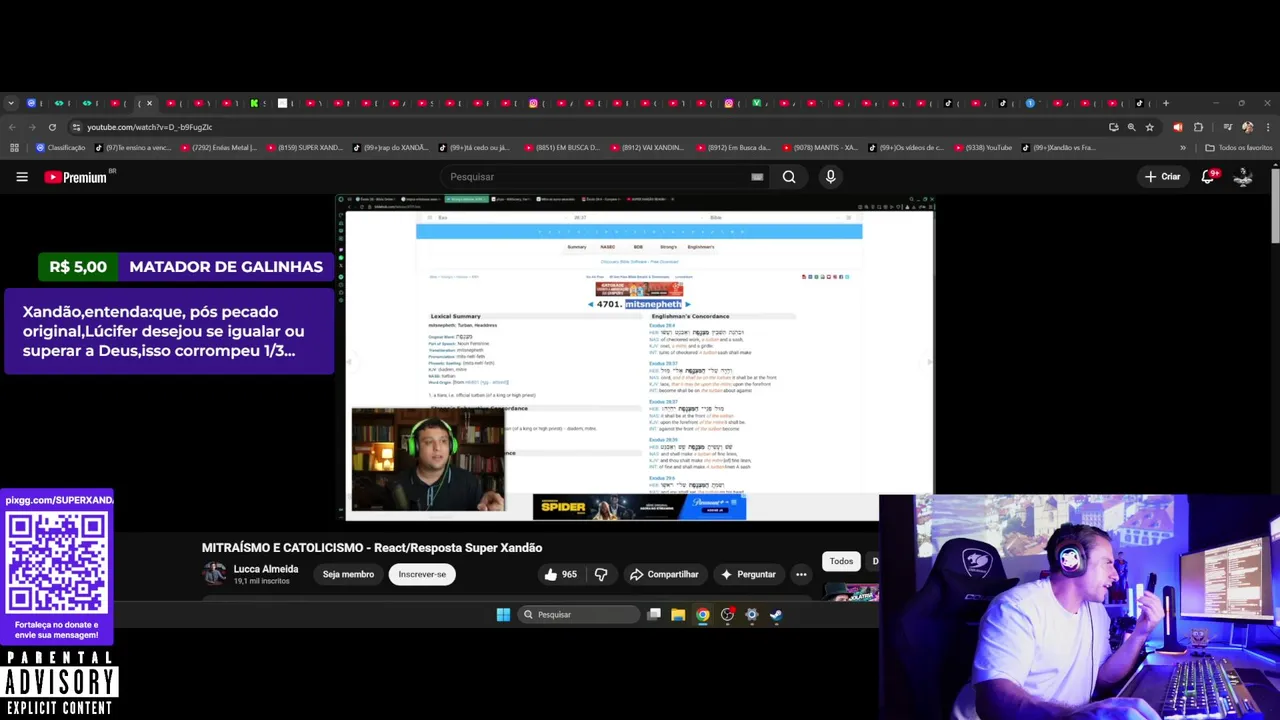Viewport: 1280px width, 720px height.
Task: Click the taskbar Pesquisar search box
Action: 579,615
